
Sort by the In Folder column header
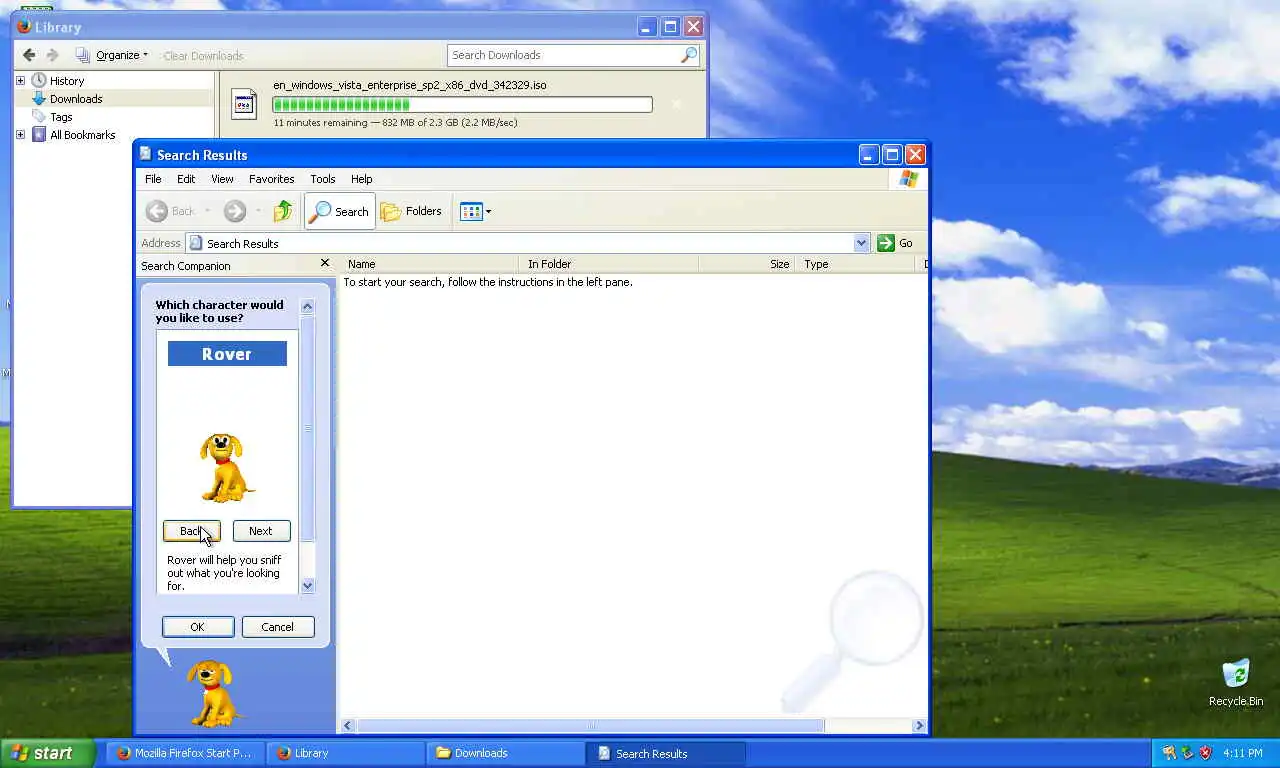[x=609, y=264]
